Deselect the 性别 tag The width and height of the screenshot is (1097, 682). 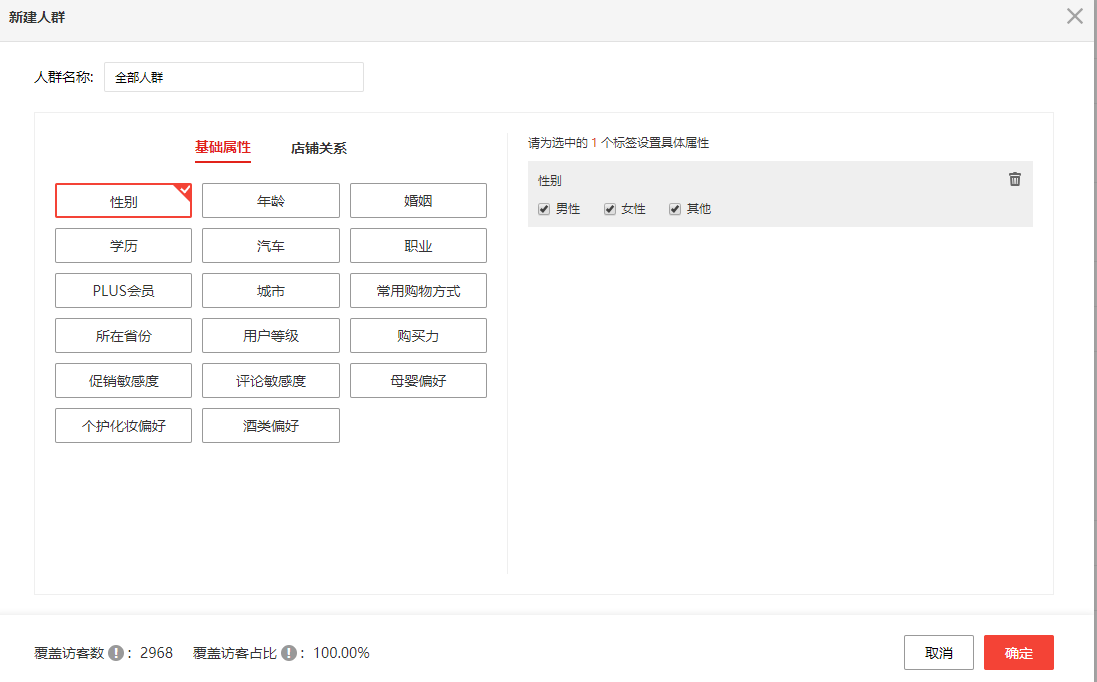pyautogui.click(x=123, y=201)
